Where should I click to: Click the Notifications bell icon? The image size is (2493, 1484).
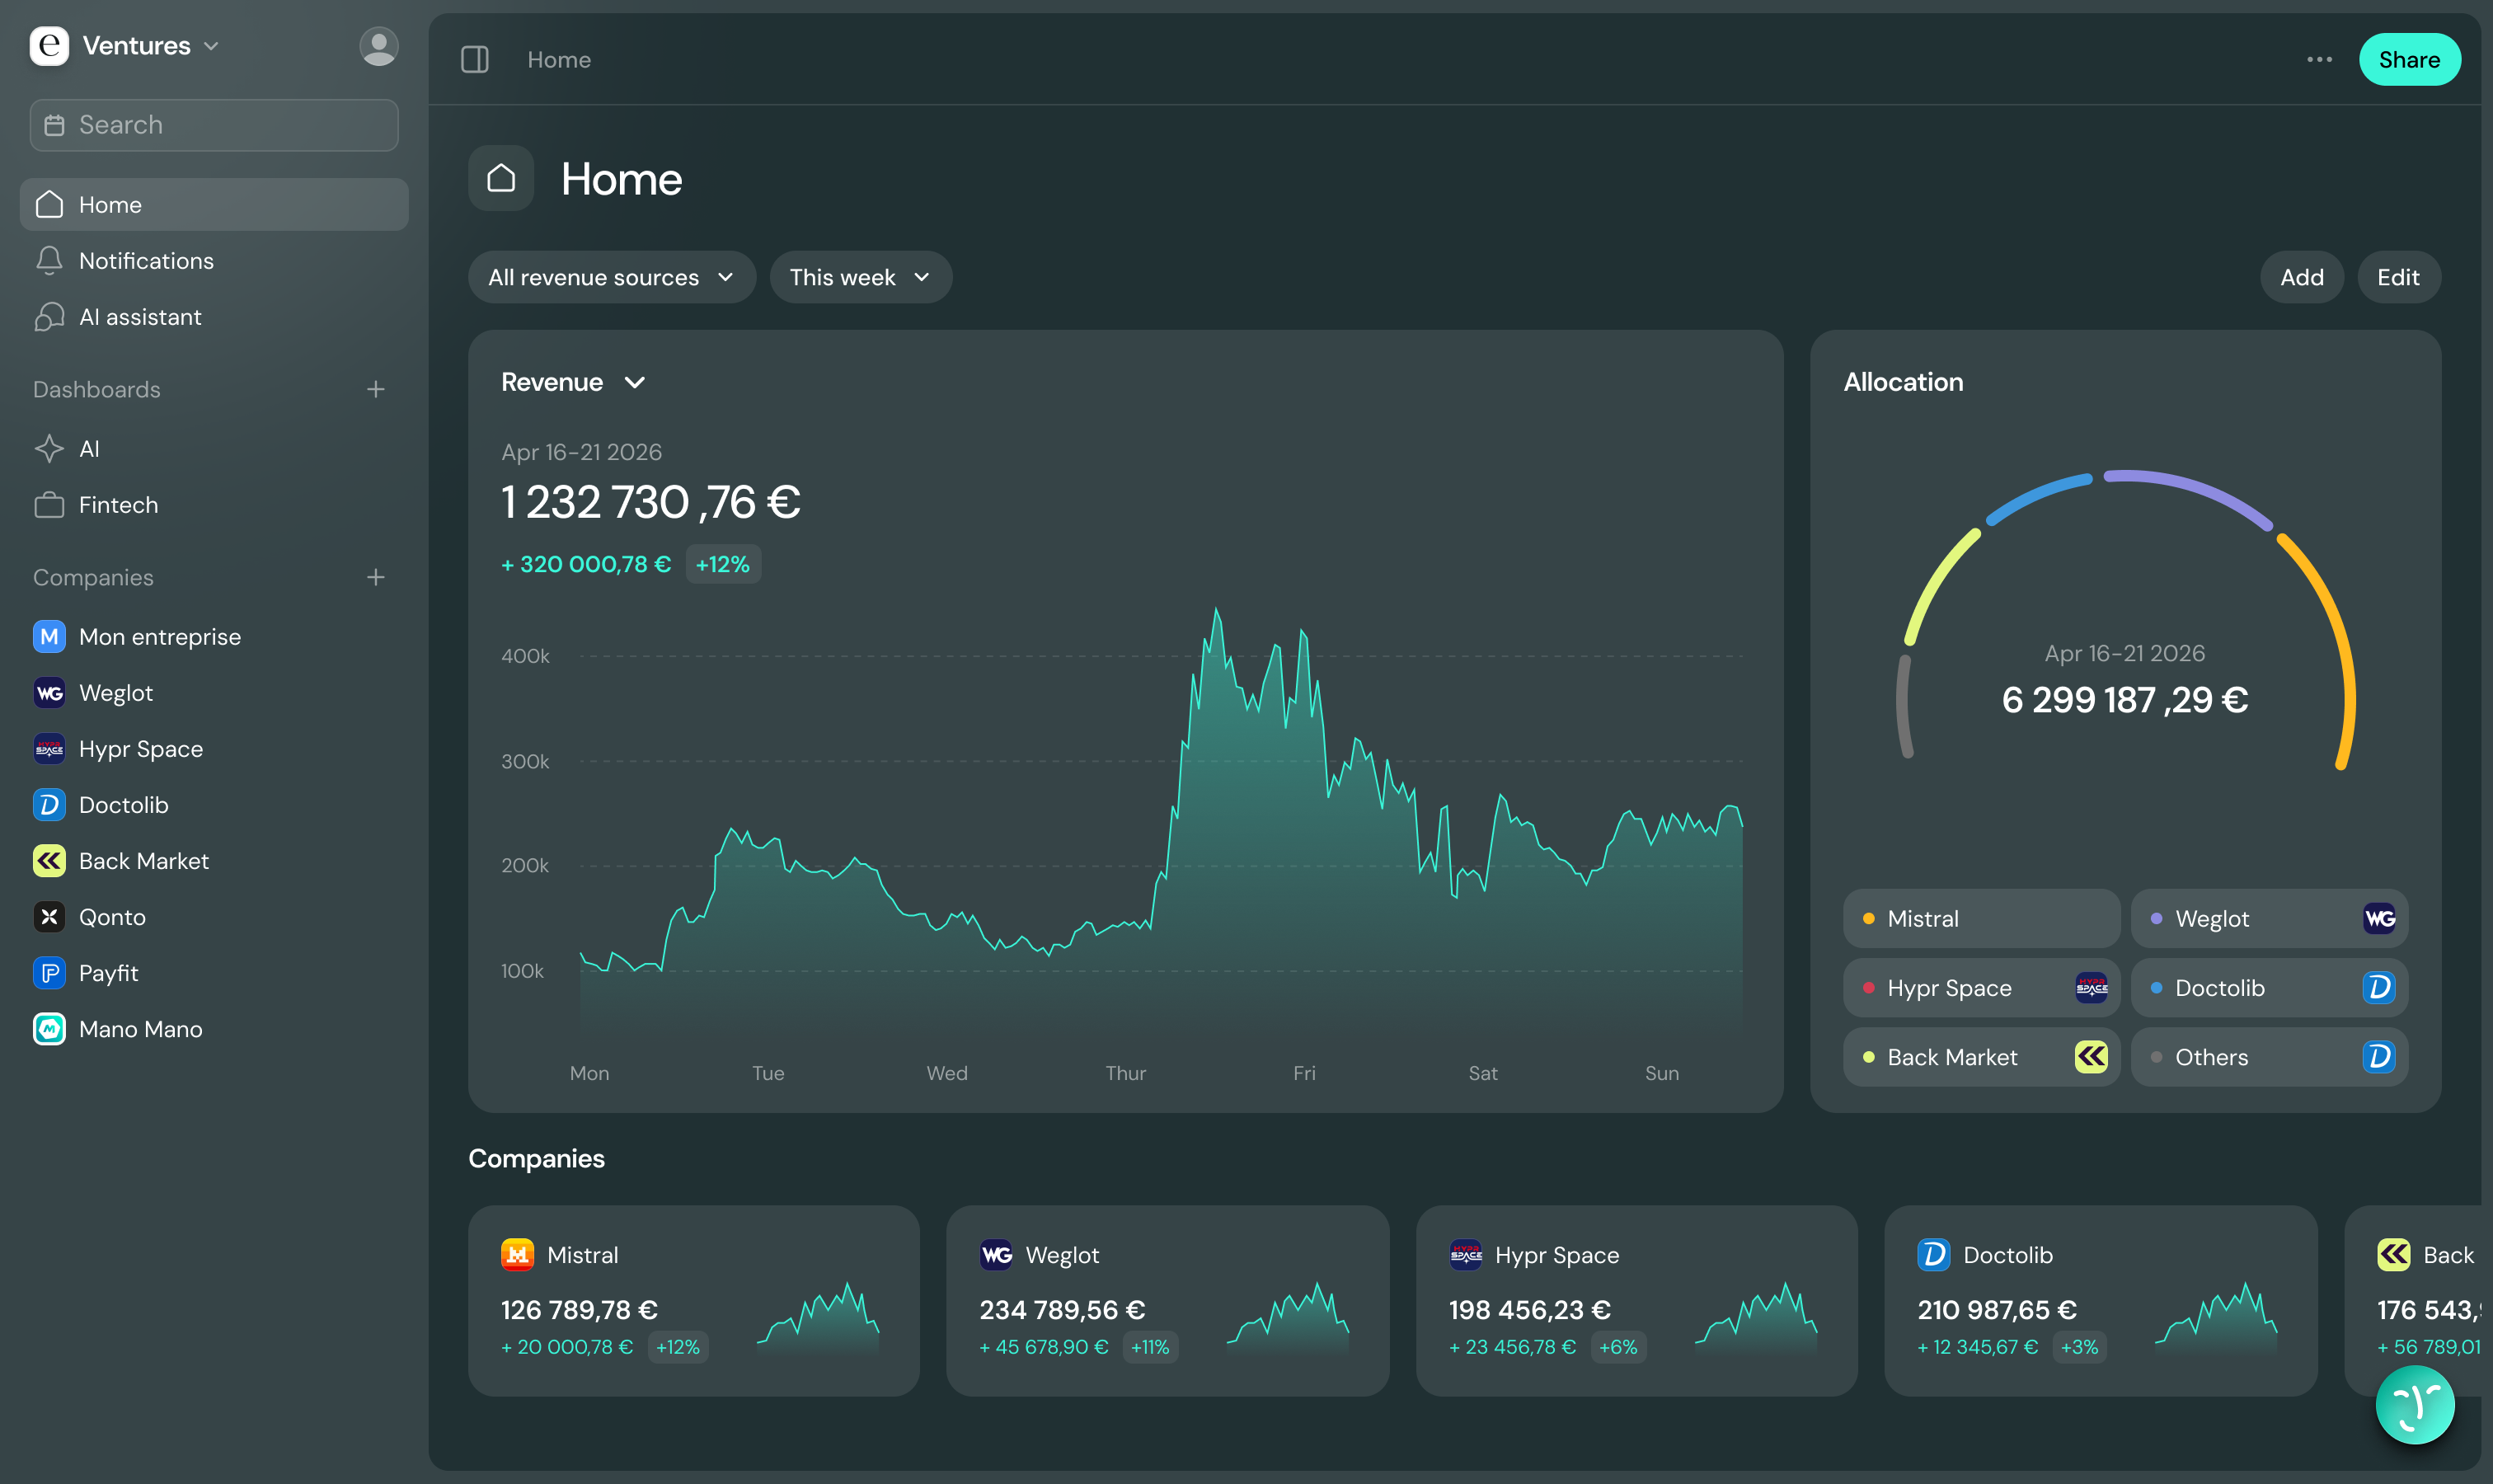[49, 261]
